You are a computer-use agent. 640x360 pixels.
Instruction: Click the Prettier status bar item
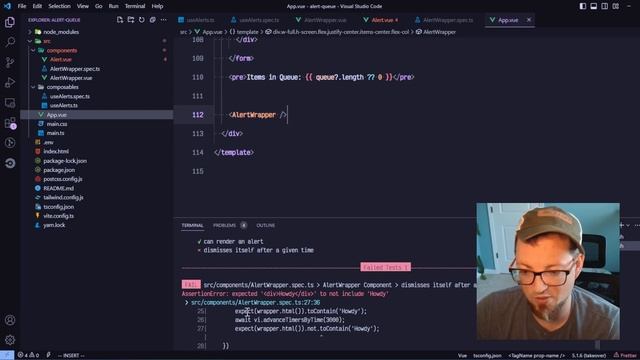tap(625, 355)
